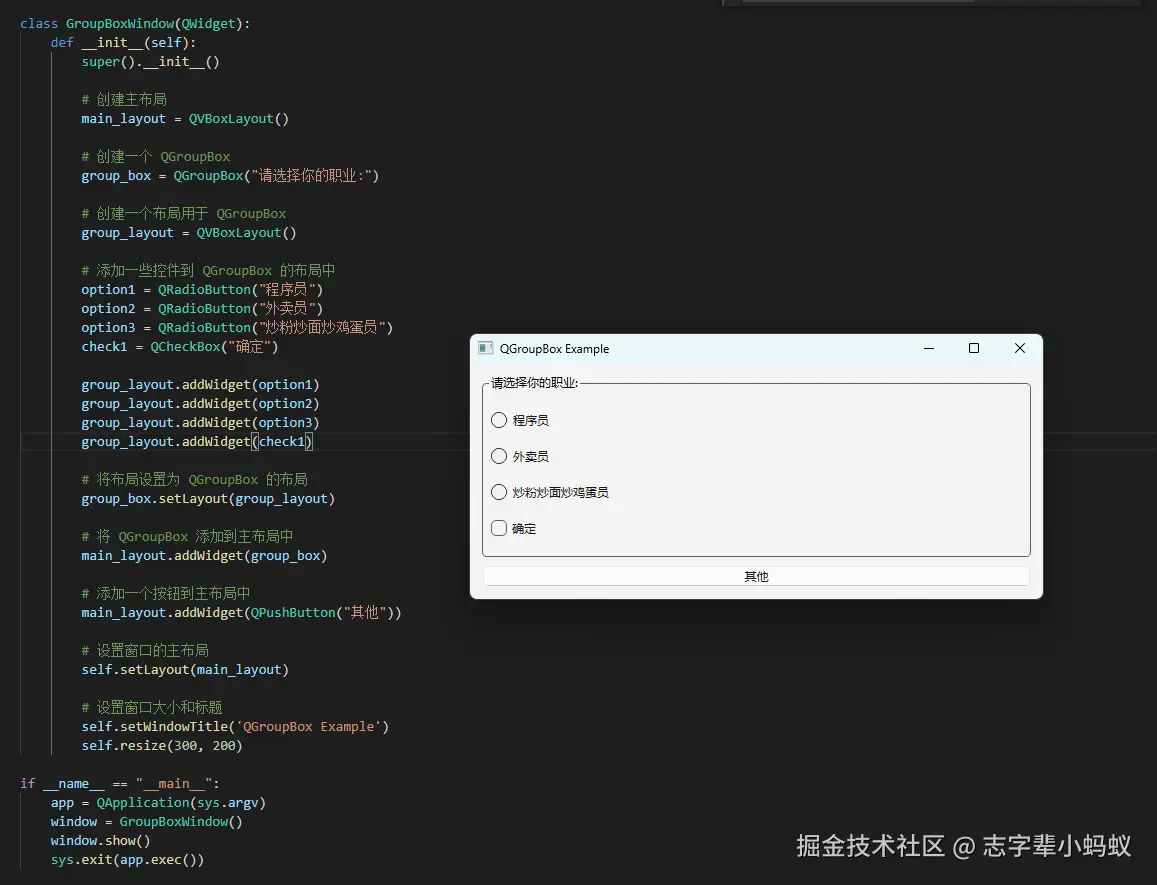The image size is (1157, 885).
Task: Click the main_layout = QVBoxLayout() line
Action: (185, 119)
